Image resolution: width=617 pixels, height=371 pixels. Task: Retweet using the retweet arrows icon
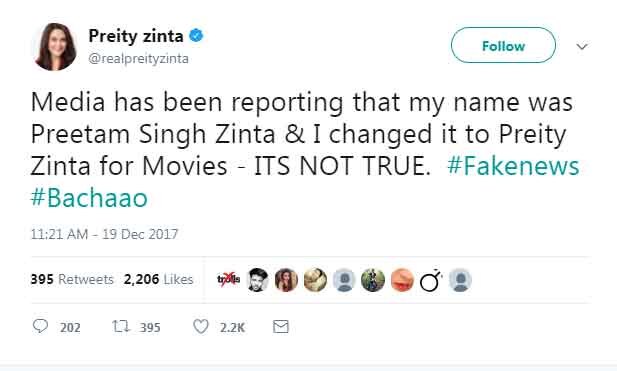coord(121,326)
